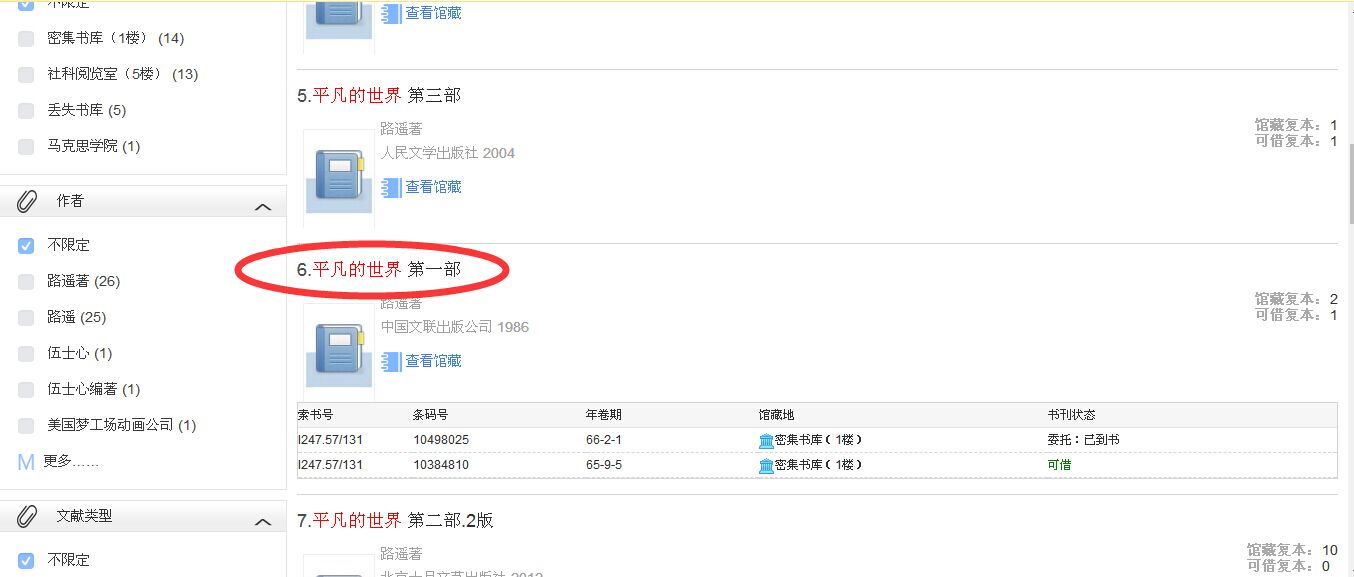
Task: Tick the 路遥 (25) author filter
Action: (26, 318)
